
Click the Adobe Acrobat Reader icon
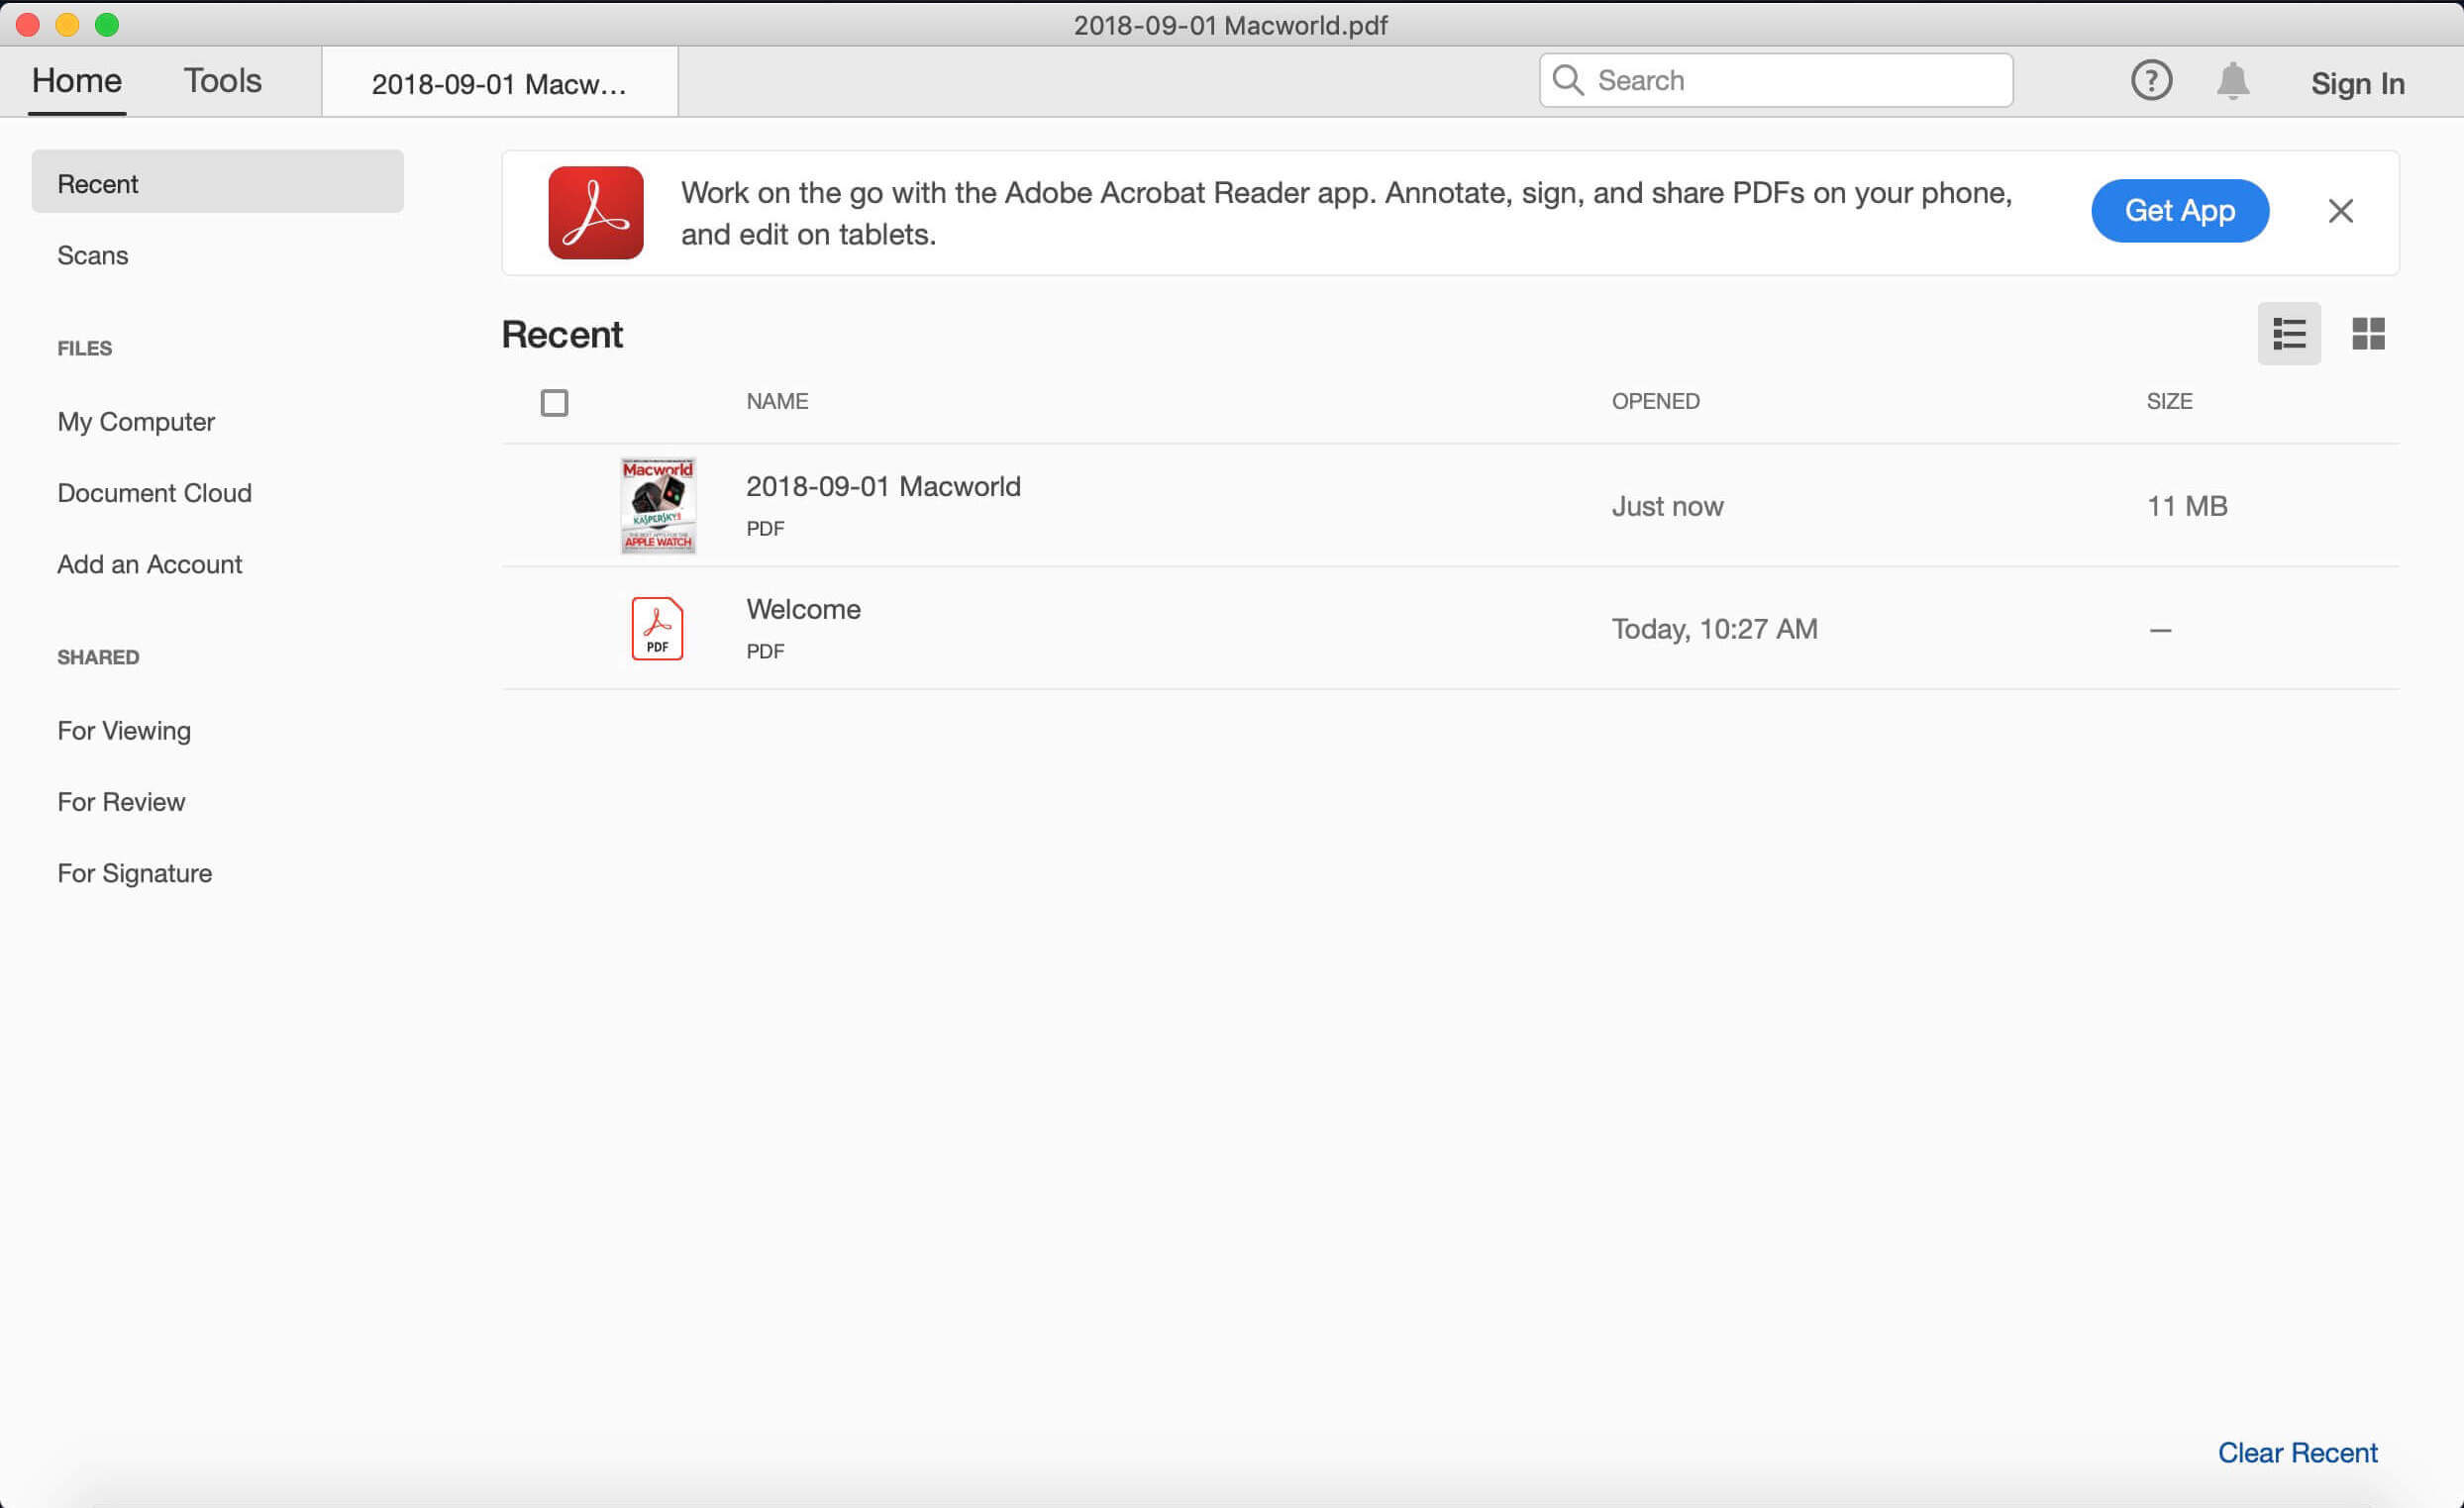[x=595, y=209]
